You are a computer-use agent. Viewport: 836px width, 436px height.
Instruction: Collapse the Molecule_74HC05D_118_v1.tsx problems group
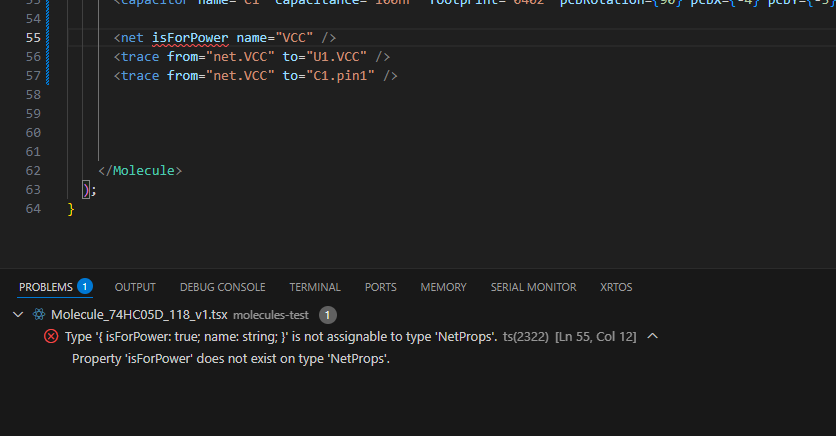(x=17, y=314)
